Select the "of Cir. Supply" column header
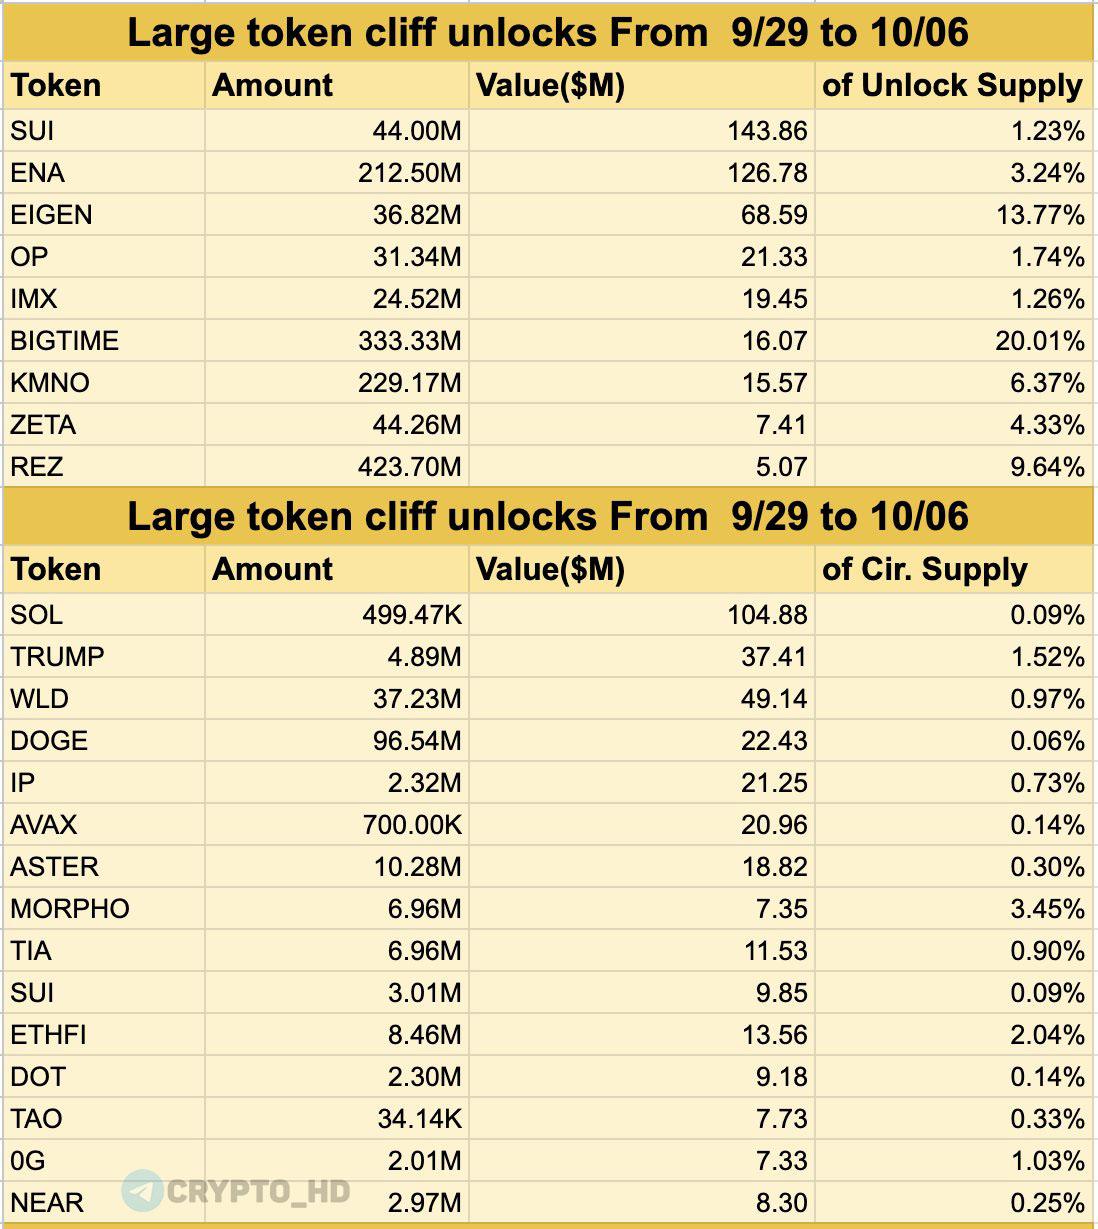 point(924,570)
